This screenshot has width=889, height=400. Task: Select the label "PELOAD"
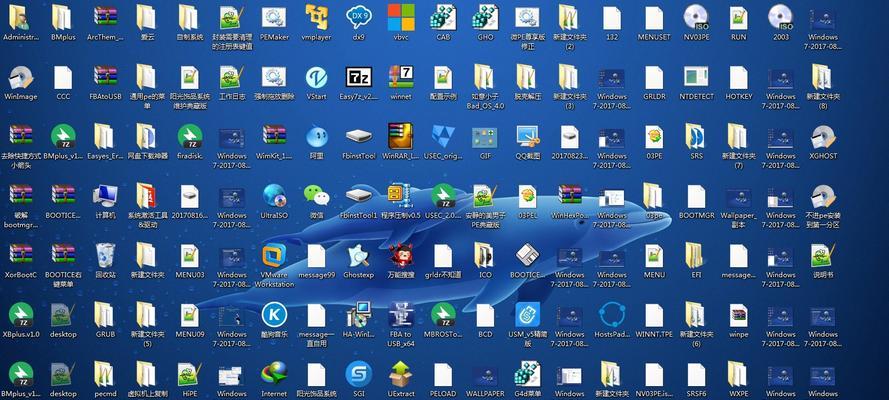tap(443, 393)
